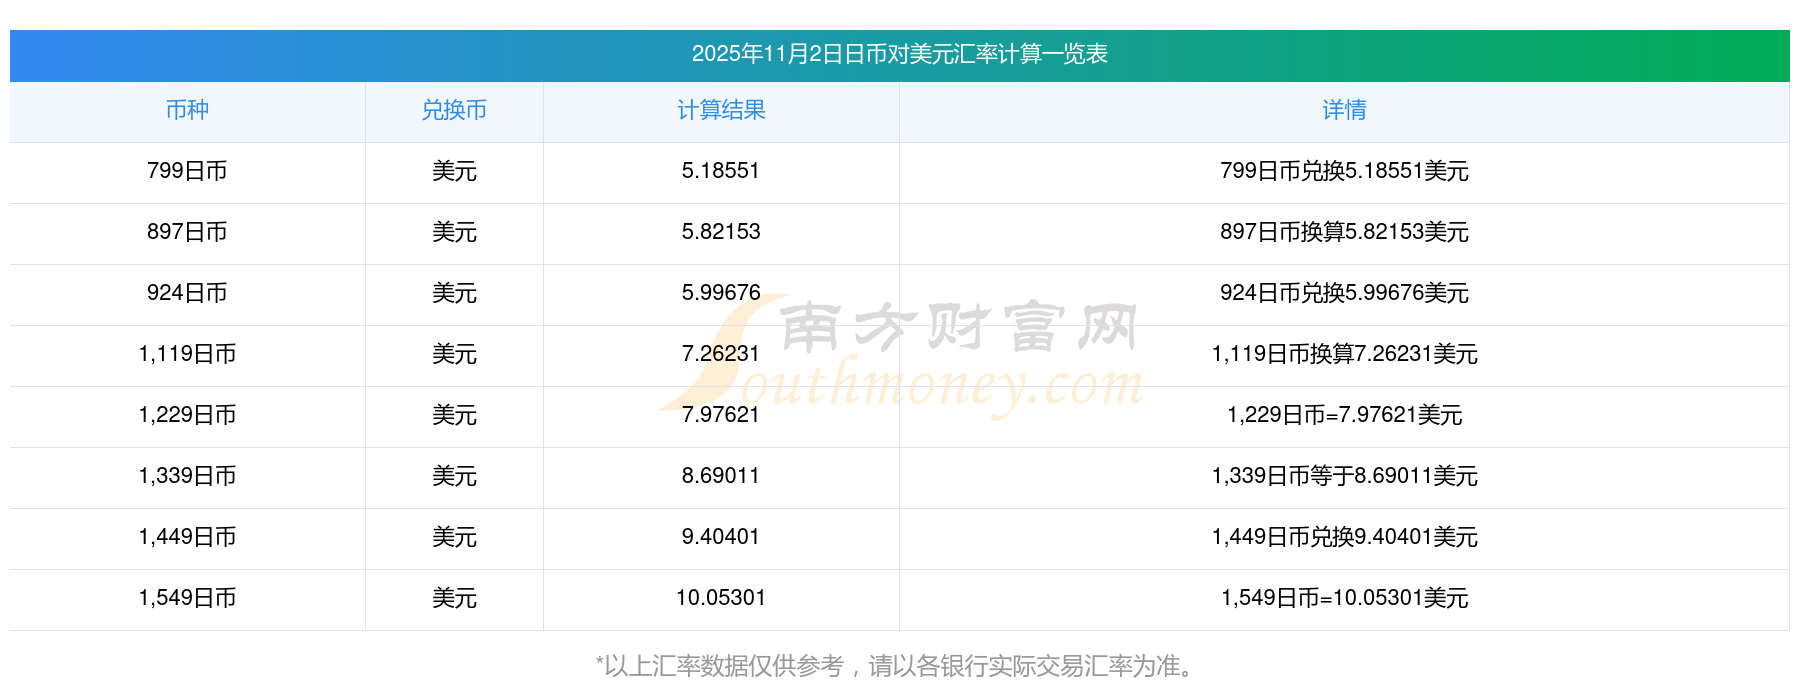
Task: Click the result value 10.05301
Action: (721, 598)
